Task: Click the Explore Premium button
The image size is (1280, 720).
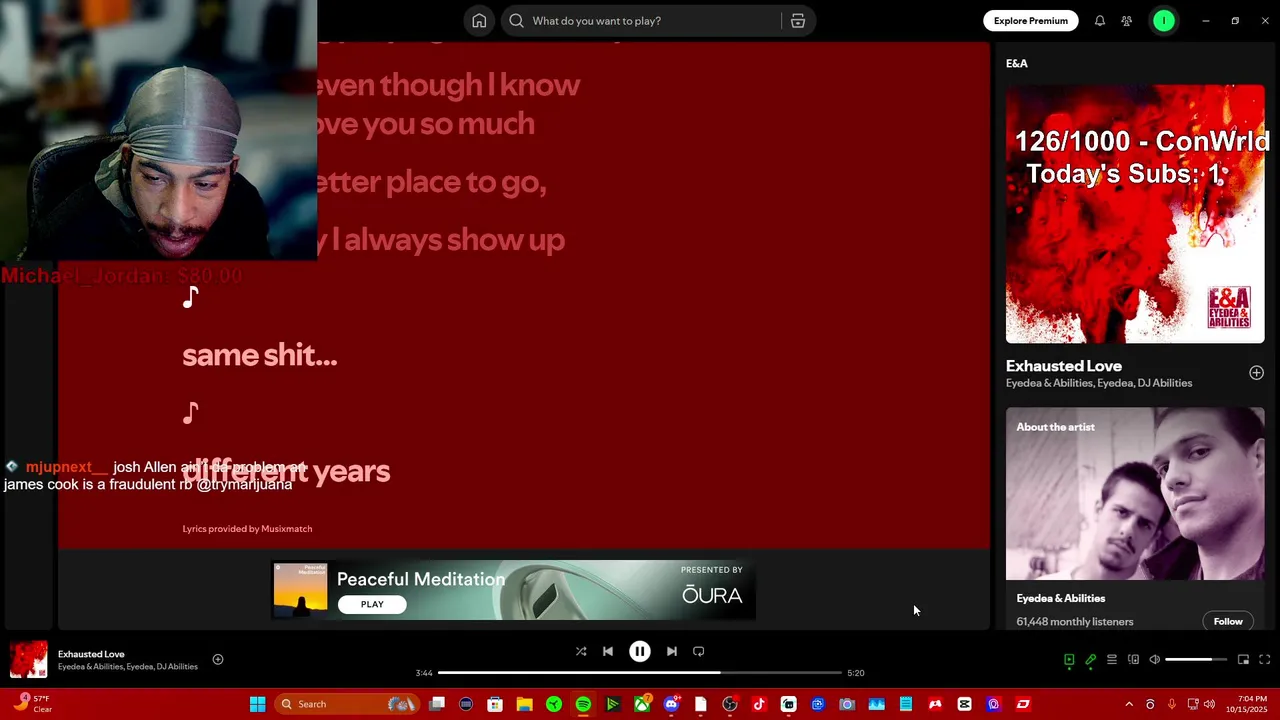Action: coord(1030,21)
